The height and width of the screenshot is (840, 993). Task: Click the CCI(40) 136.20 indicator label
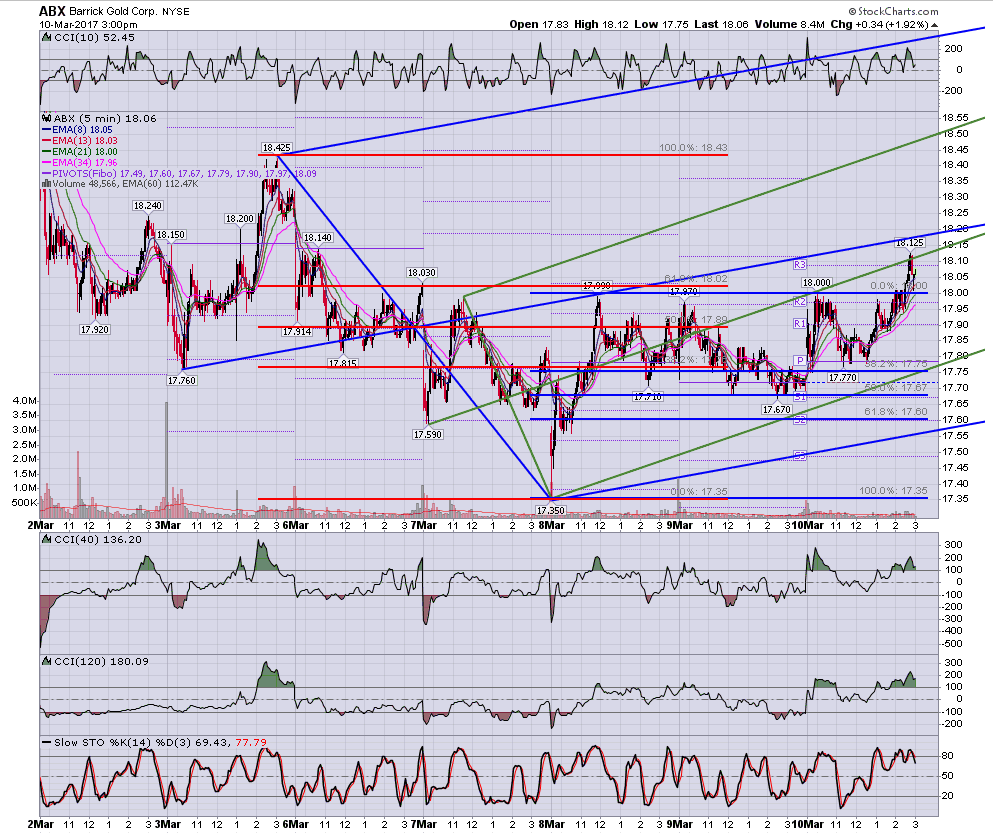point(98,539)
